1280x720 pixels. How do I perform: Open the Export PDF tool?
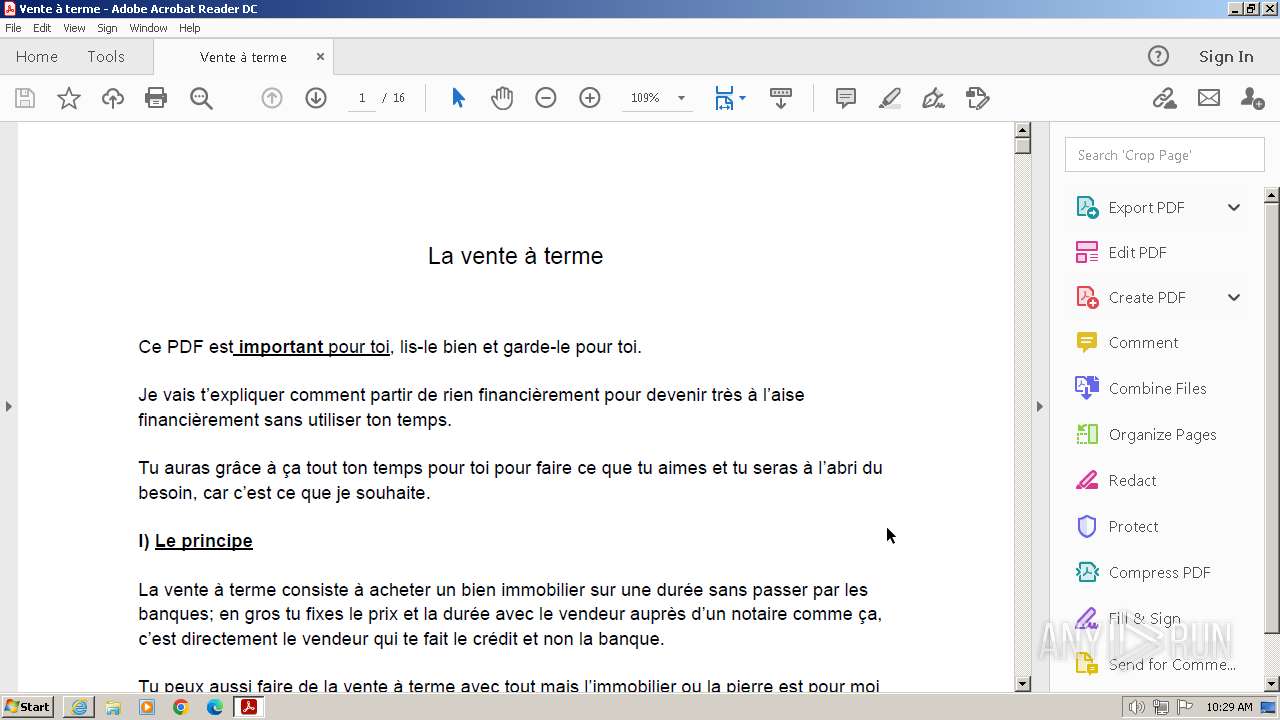click(x=1146, y=207)
